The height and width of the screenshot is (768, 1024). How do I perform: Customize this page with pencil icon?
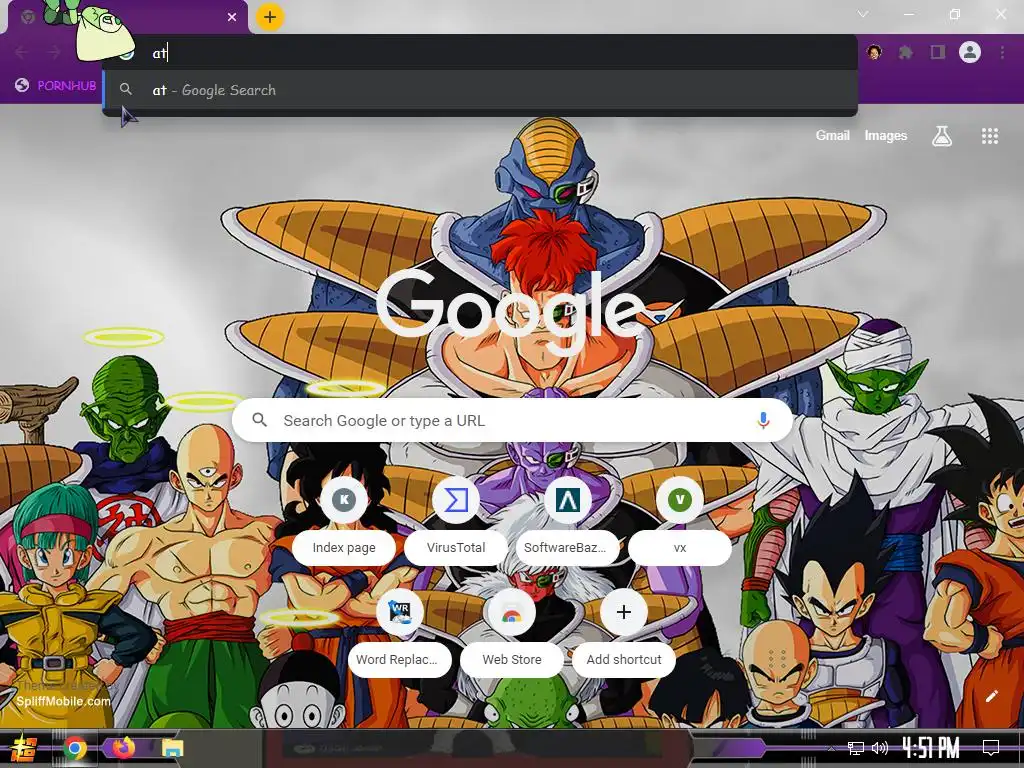pyautogui.click(x=991, y=696)
